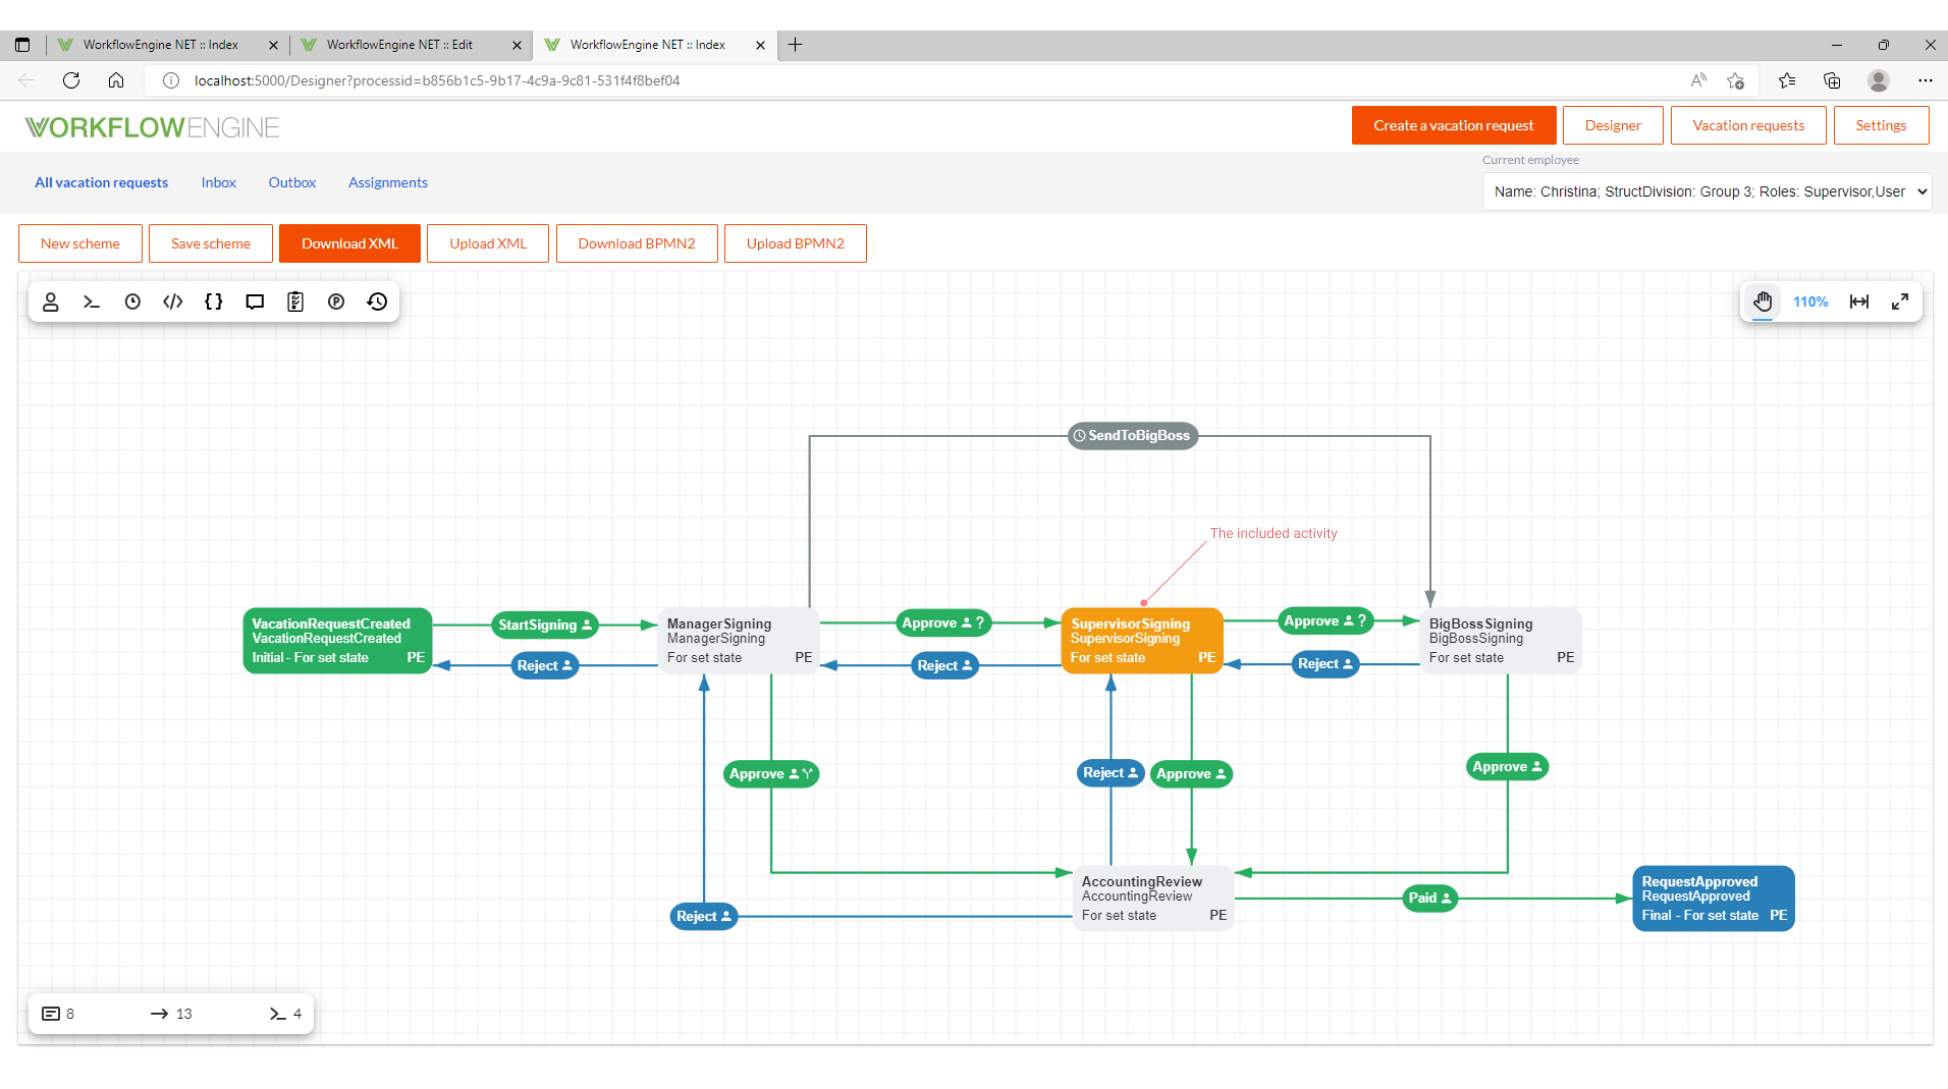Select the StartSigning transition label
1948x1089 pixels.
pyautogui.click(x=545, y=625)
